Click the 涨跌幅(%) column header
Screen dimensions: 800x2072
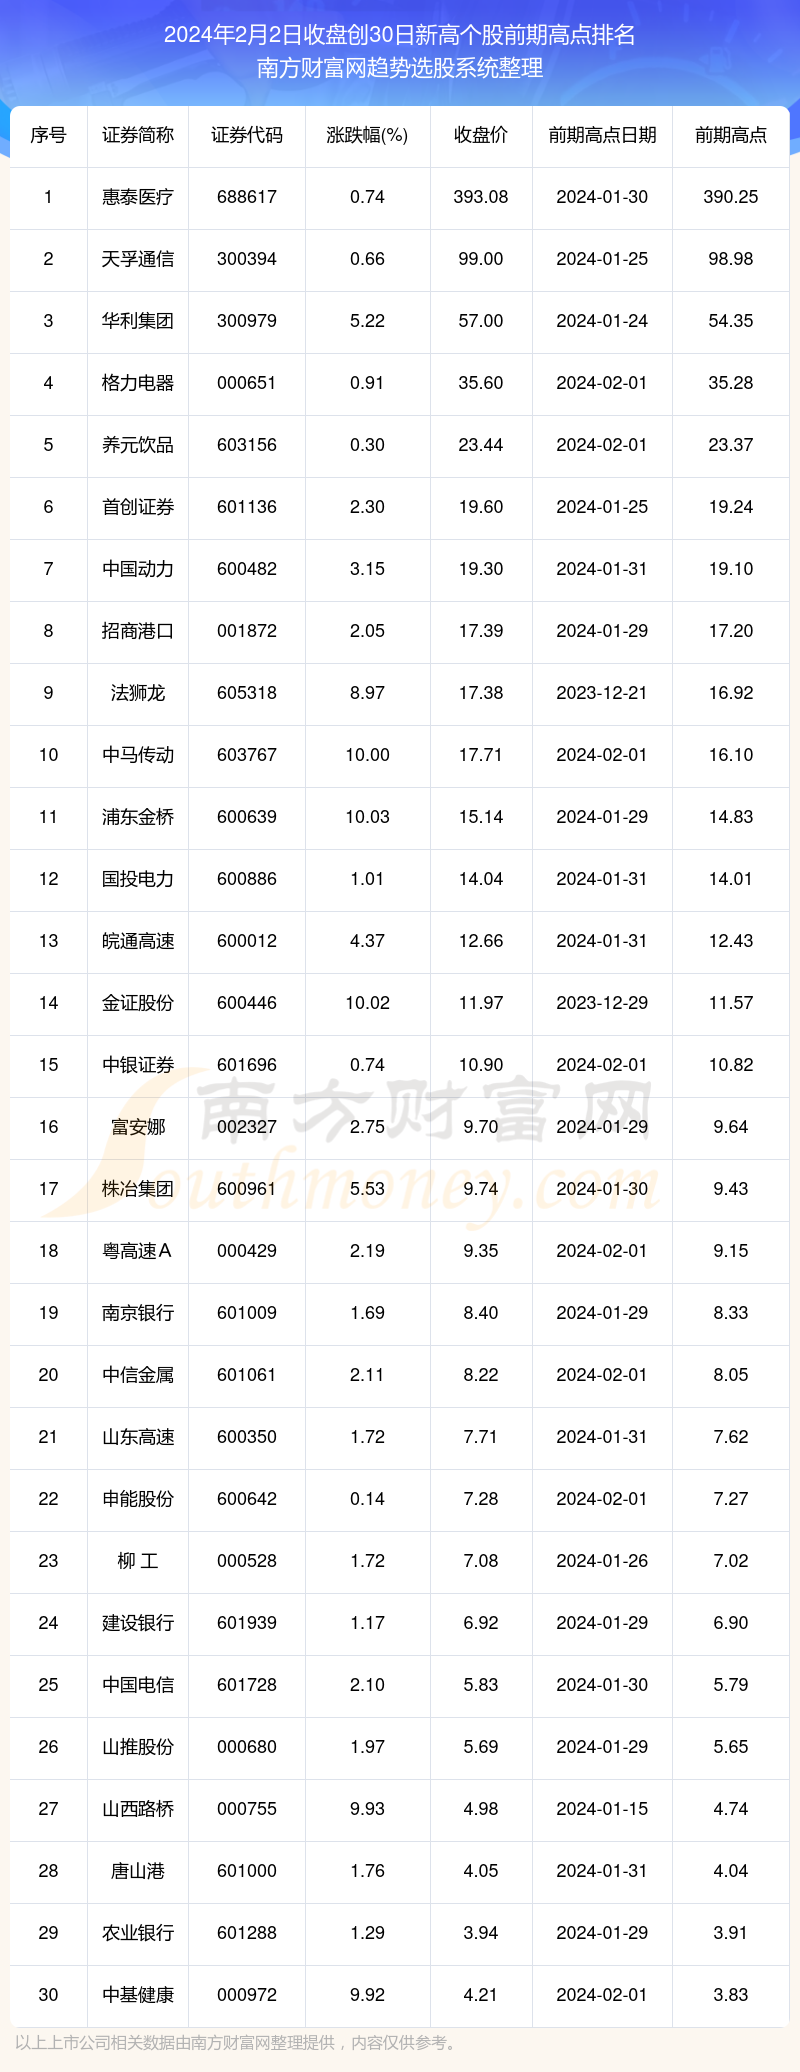367,135
